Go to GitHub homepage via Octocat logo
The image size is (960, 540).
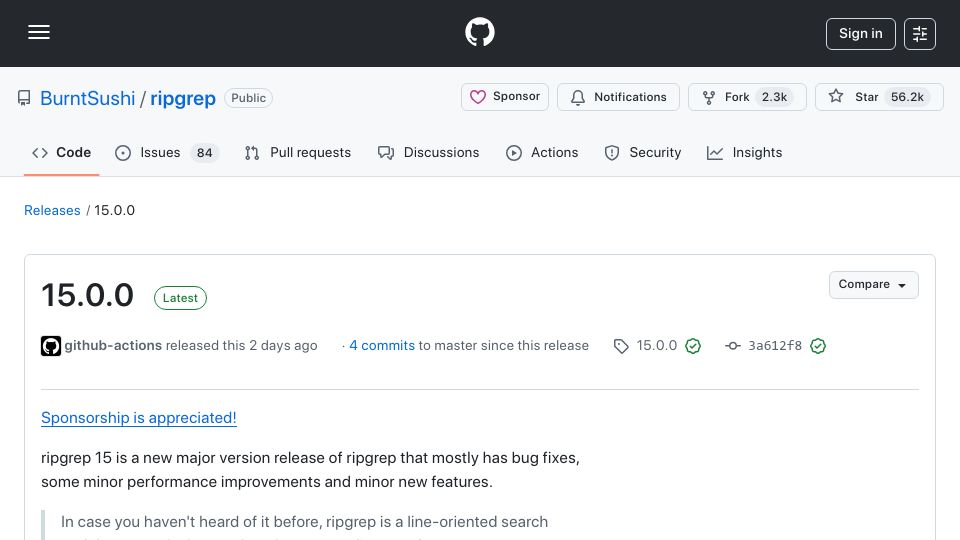(x=479, y=32)
